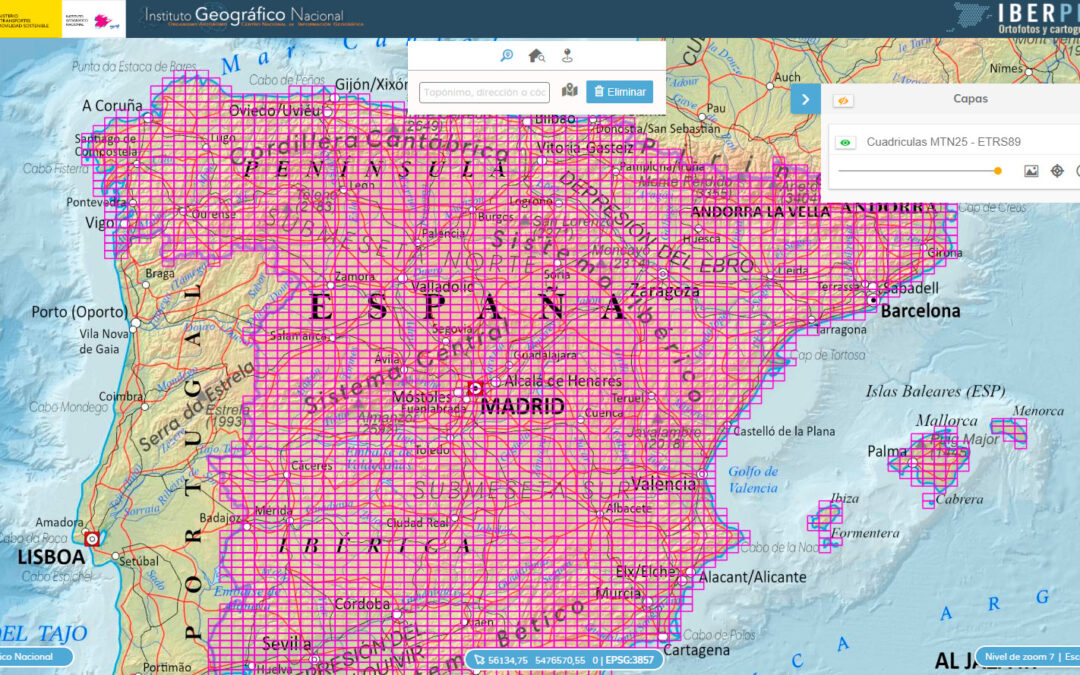Click the toponym and address search field
1080x675 pixels.
(484, 92)
